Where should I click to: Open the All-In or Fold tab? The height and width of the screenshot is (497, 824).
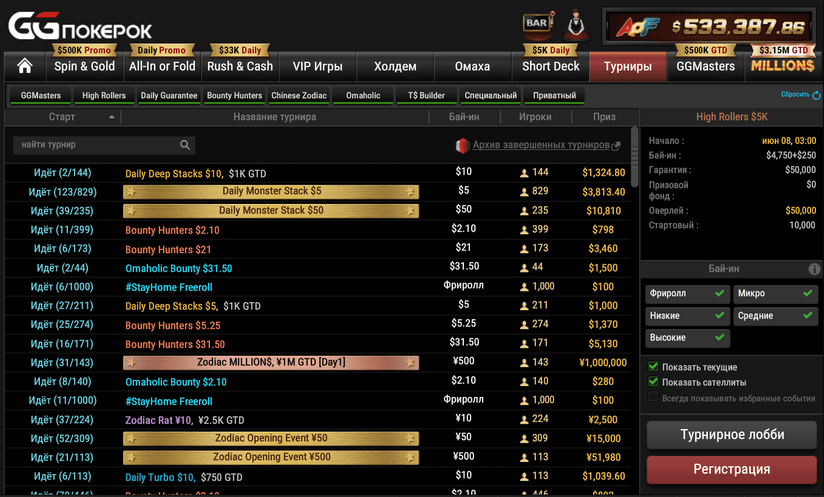[x=162, y=66]
